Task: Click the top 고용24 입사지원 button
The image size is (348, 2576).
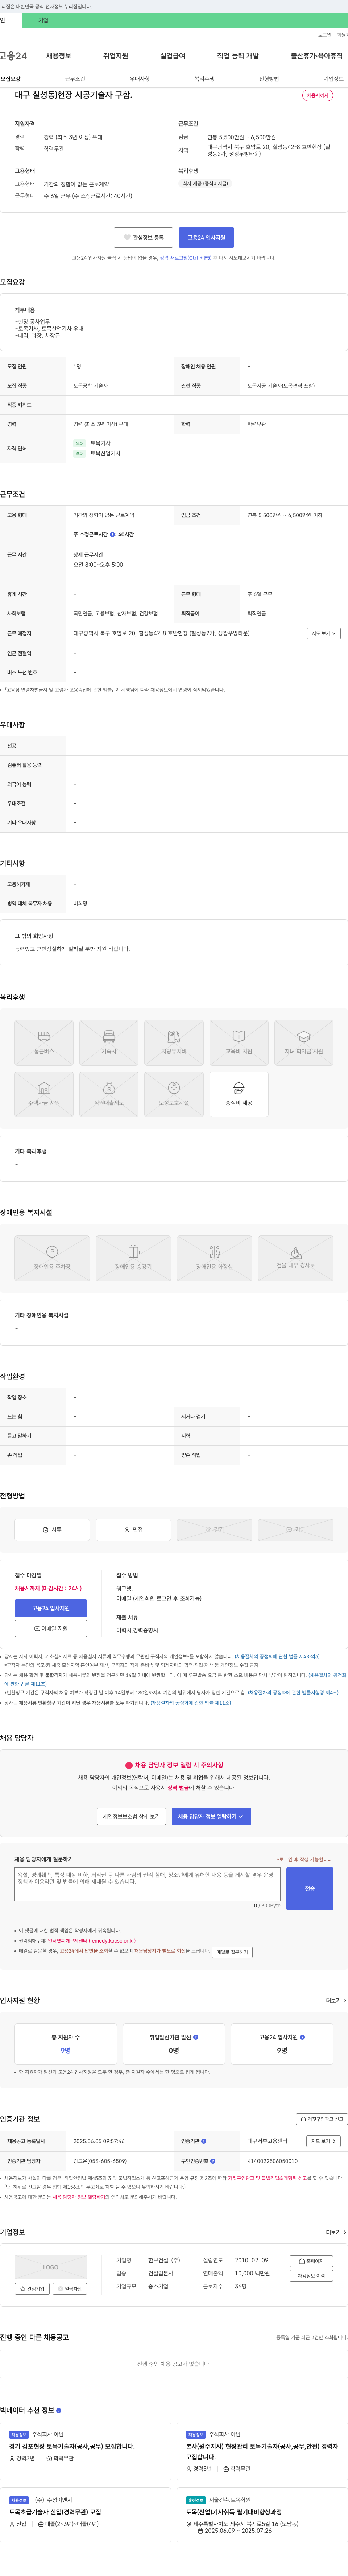Action: [206, 238]
